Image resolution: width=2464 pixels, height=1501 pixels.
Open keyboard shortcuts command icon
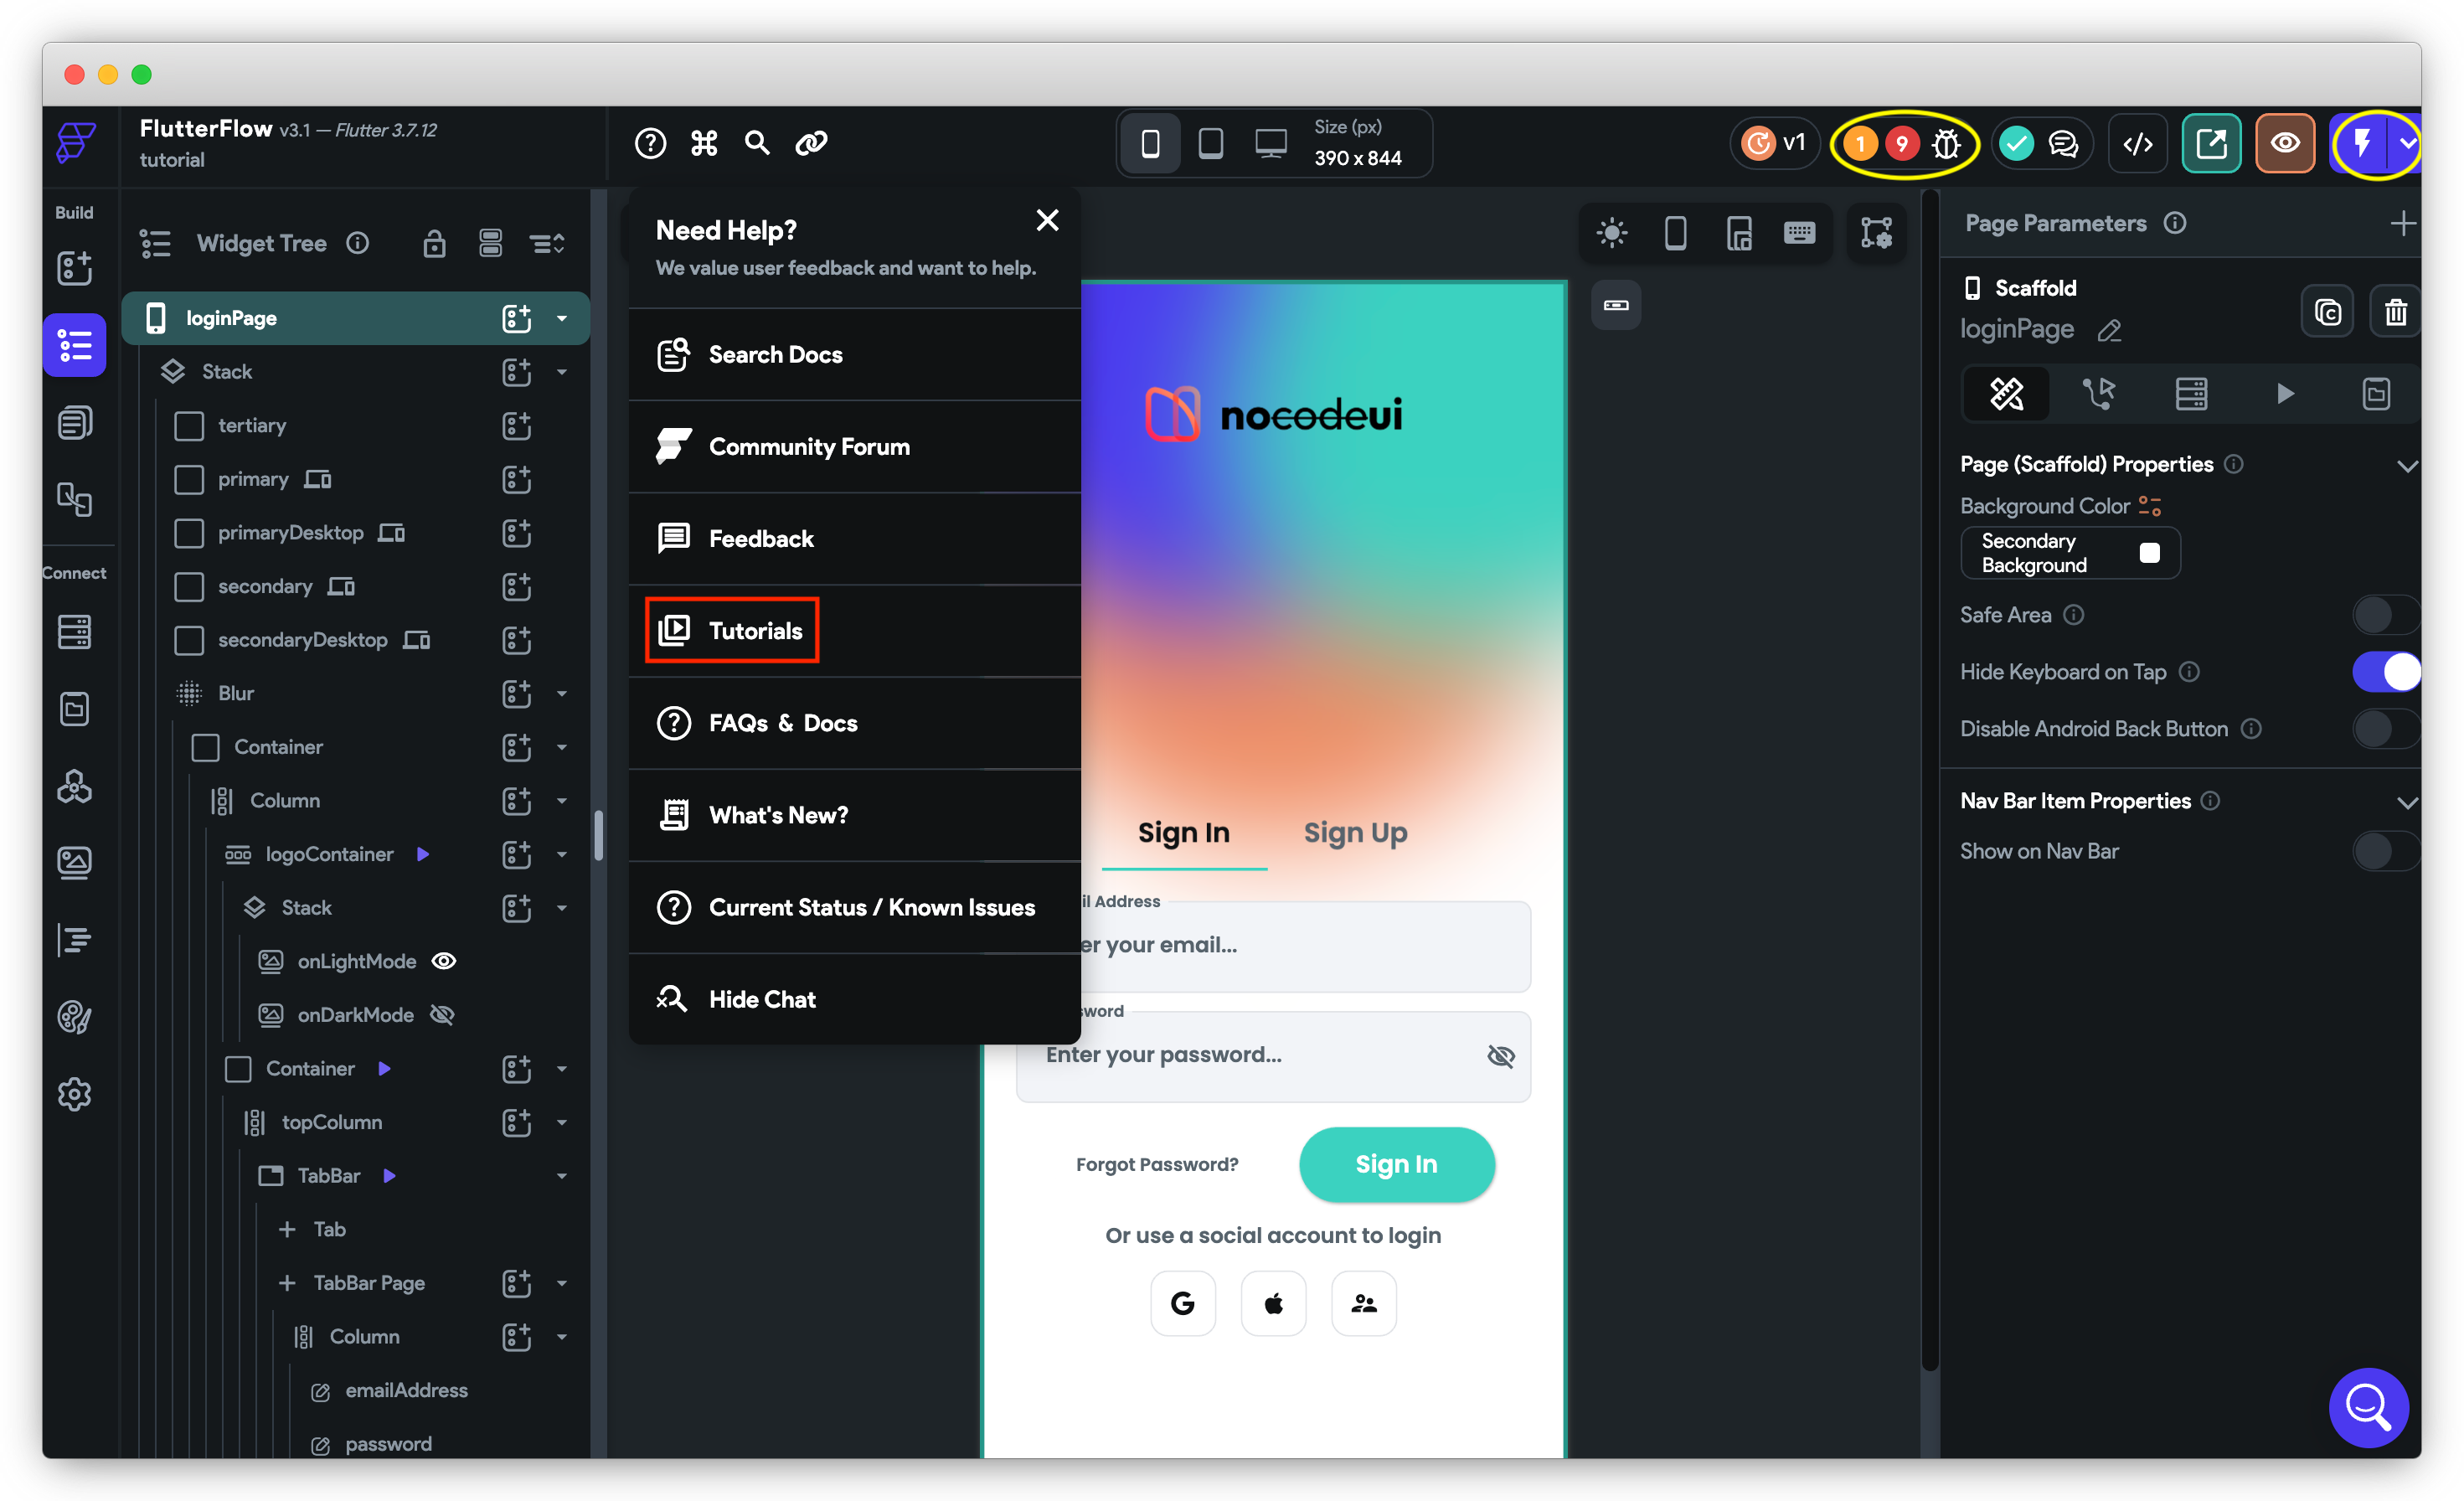click(x=704, y=143)
